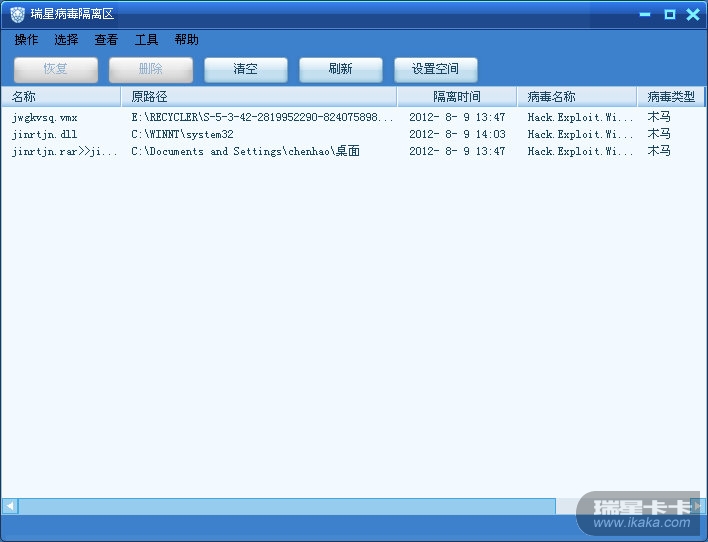Click the 恢复 button
708x542 pixels.
(x=56, y=69)
